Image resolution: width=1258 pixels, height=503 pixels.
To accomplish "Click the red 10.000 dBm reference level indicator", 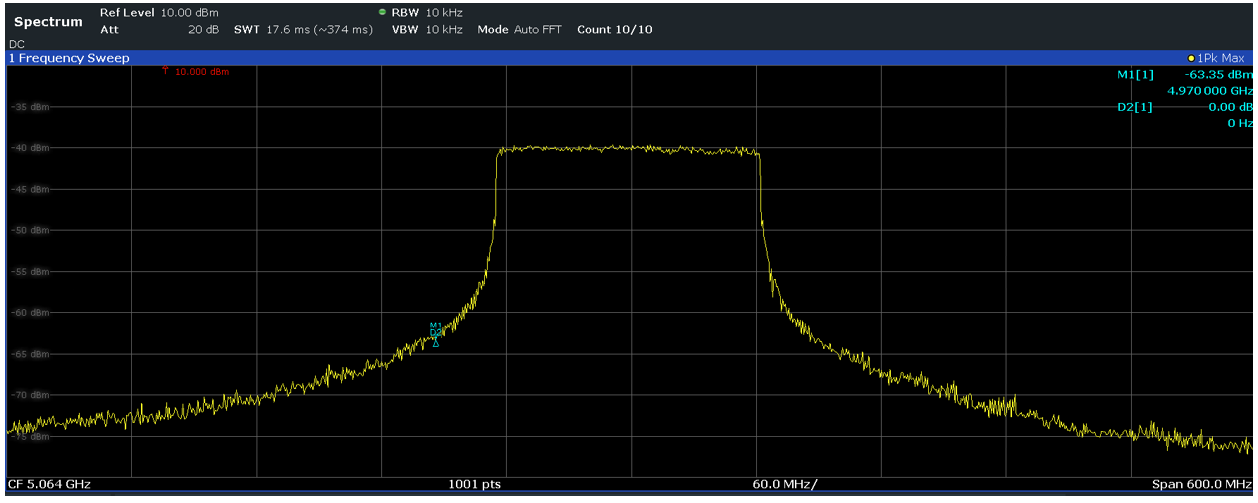I will (196, 72).
